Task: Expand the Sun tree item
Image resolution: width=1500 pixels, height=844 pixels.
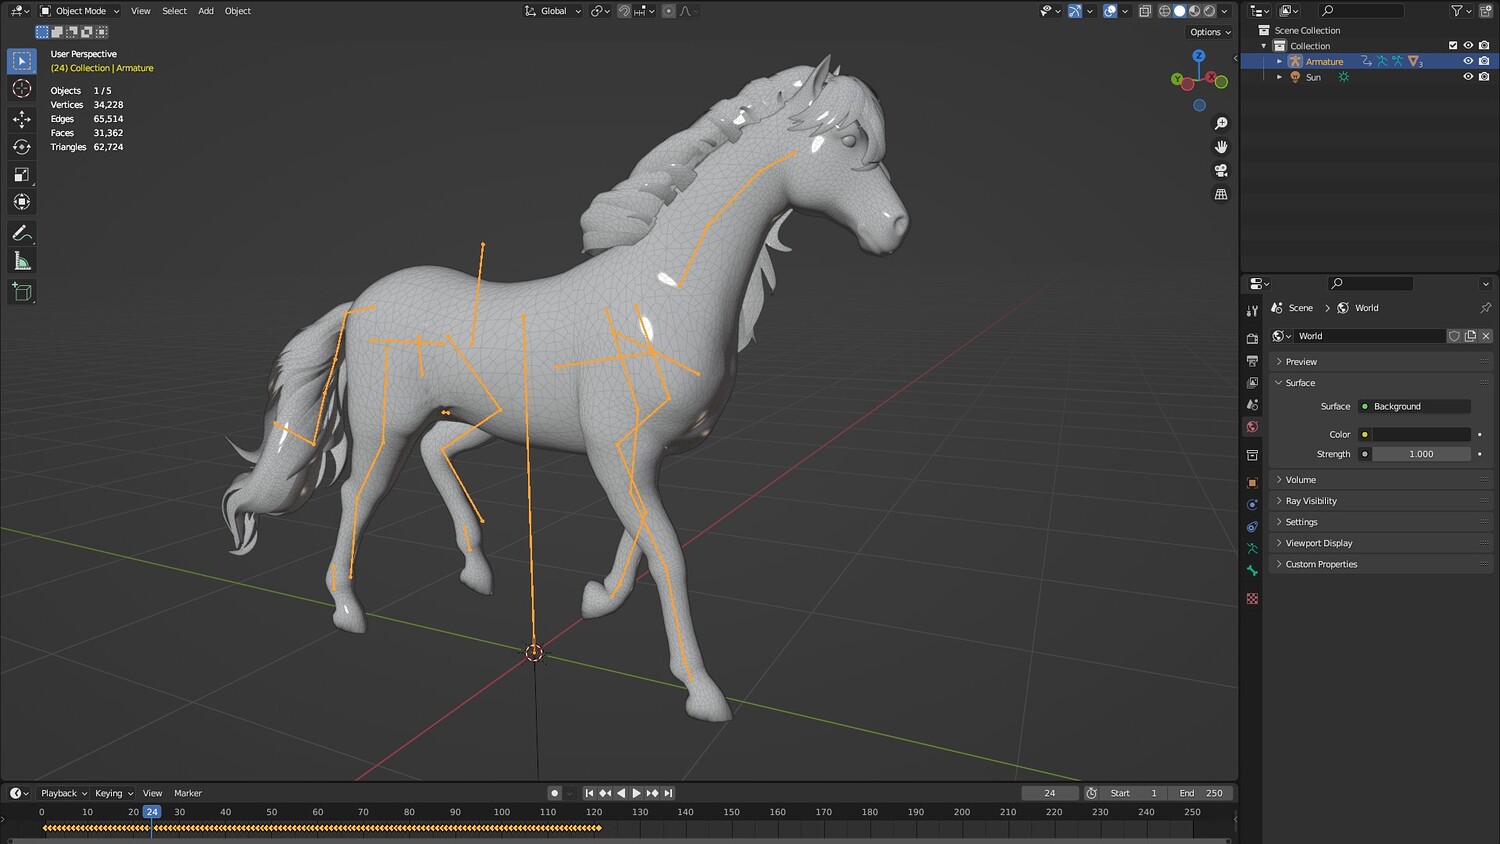Action: [1279, 77]
